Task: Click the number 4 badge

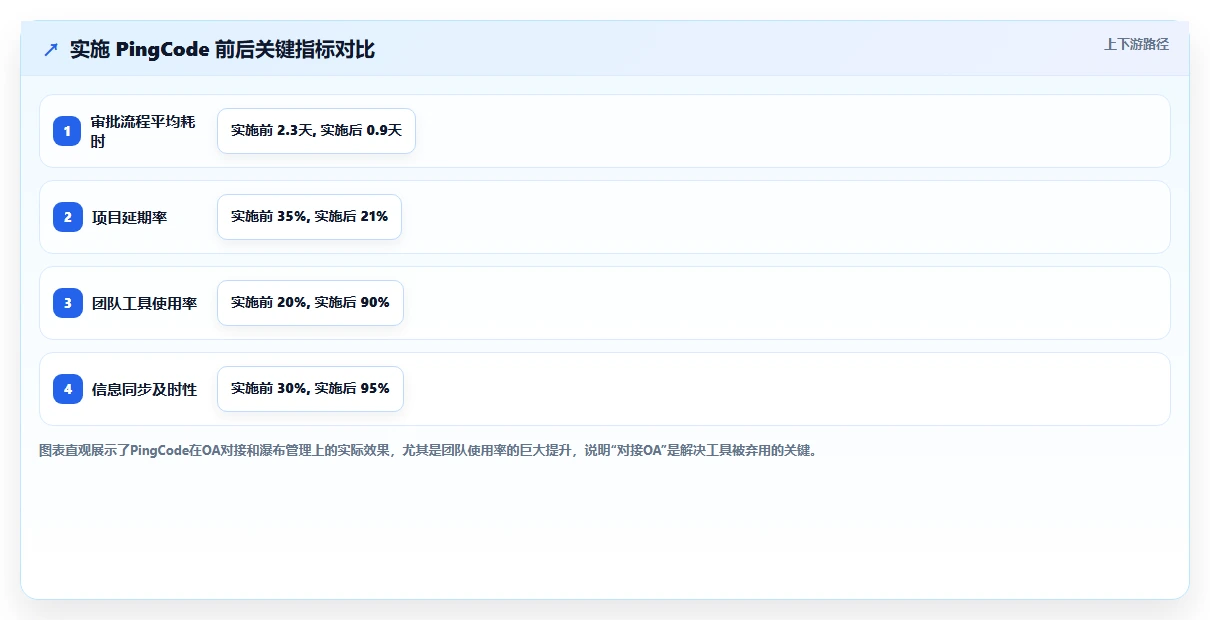Action: [68, 389]
